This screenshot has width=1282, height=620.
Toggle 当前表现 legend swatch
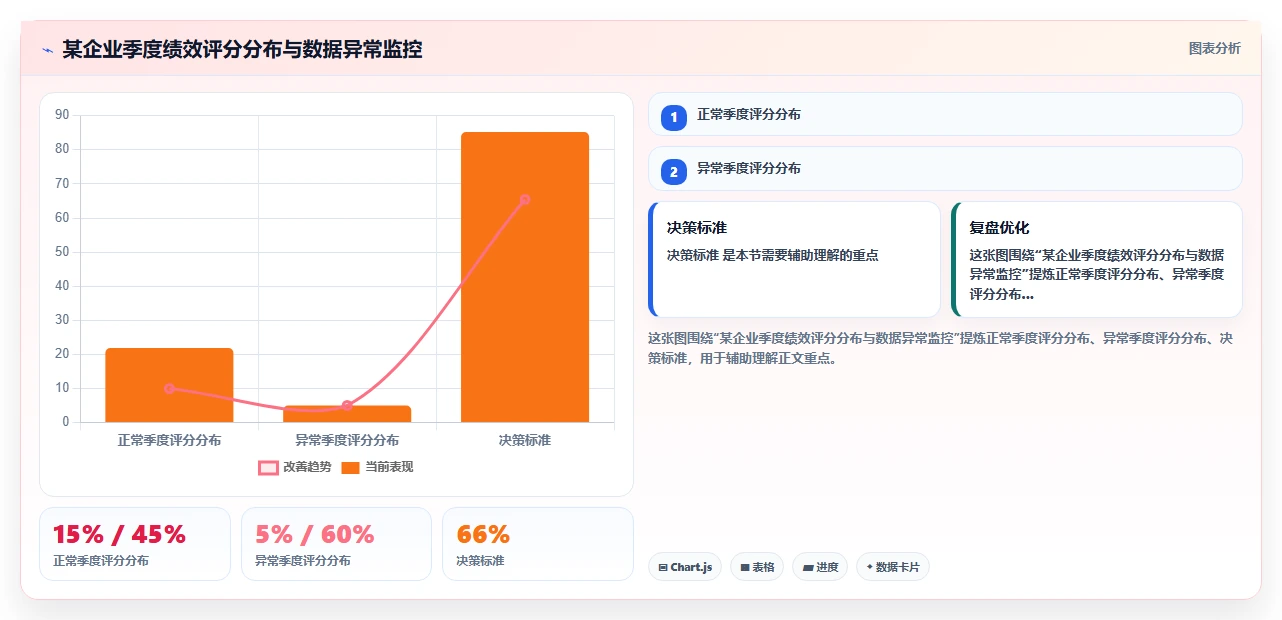350,467
